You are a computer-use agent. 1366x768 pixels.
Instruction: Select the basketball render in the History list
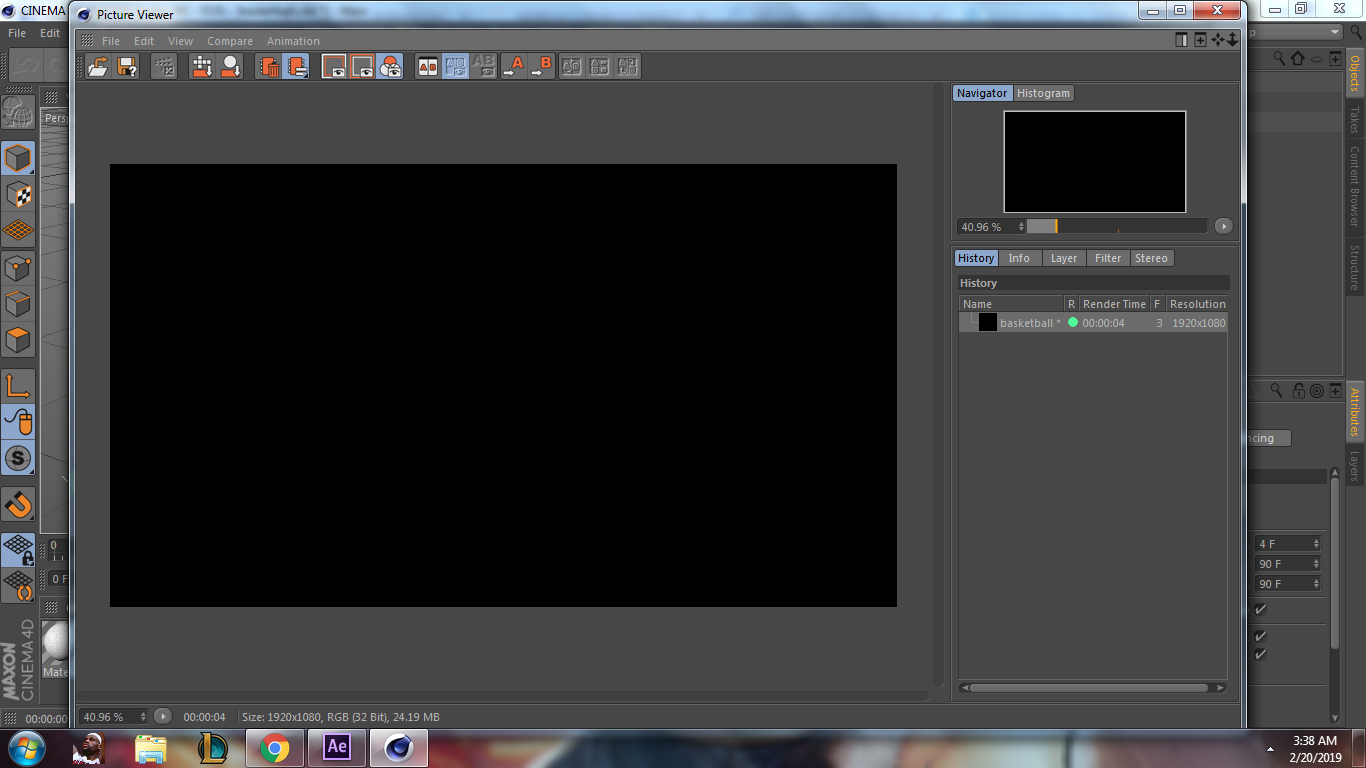click(1030, 322)
